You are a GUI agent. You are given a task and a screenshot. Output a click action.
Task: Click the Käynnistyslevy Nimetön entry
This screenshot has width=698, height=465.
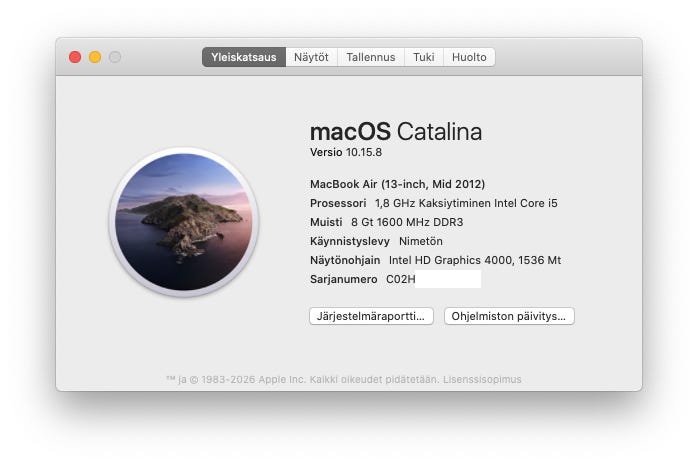(x=376, y=241)
